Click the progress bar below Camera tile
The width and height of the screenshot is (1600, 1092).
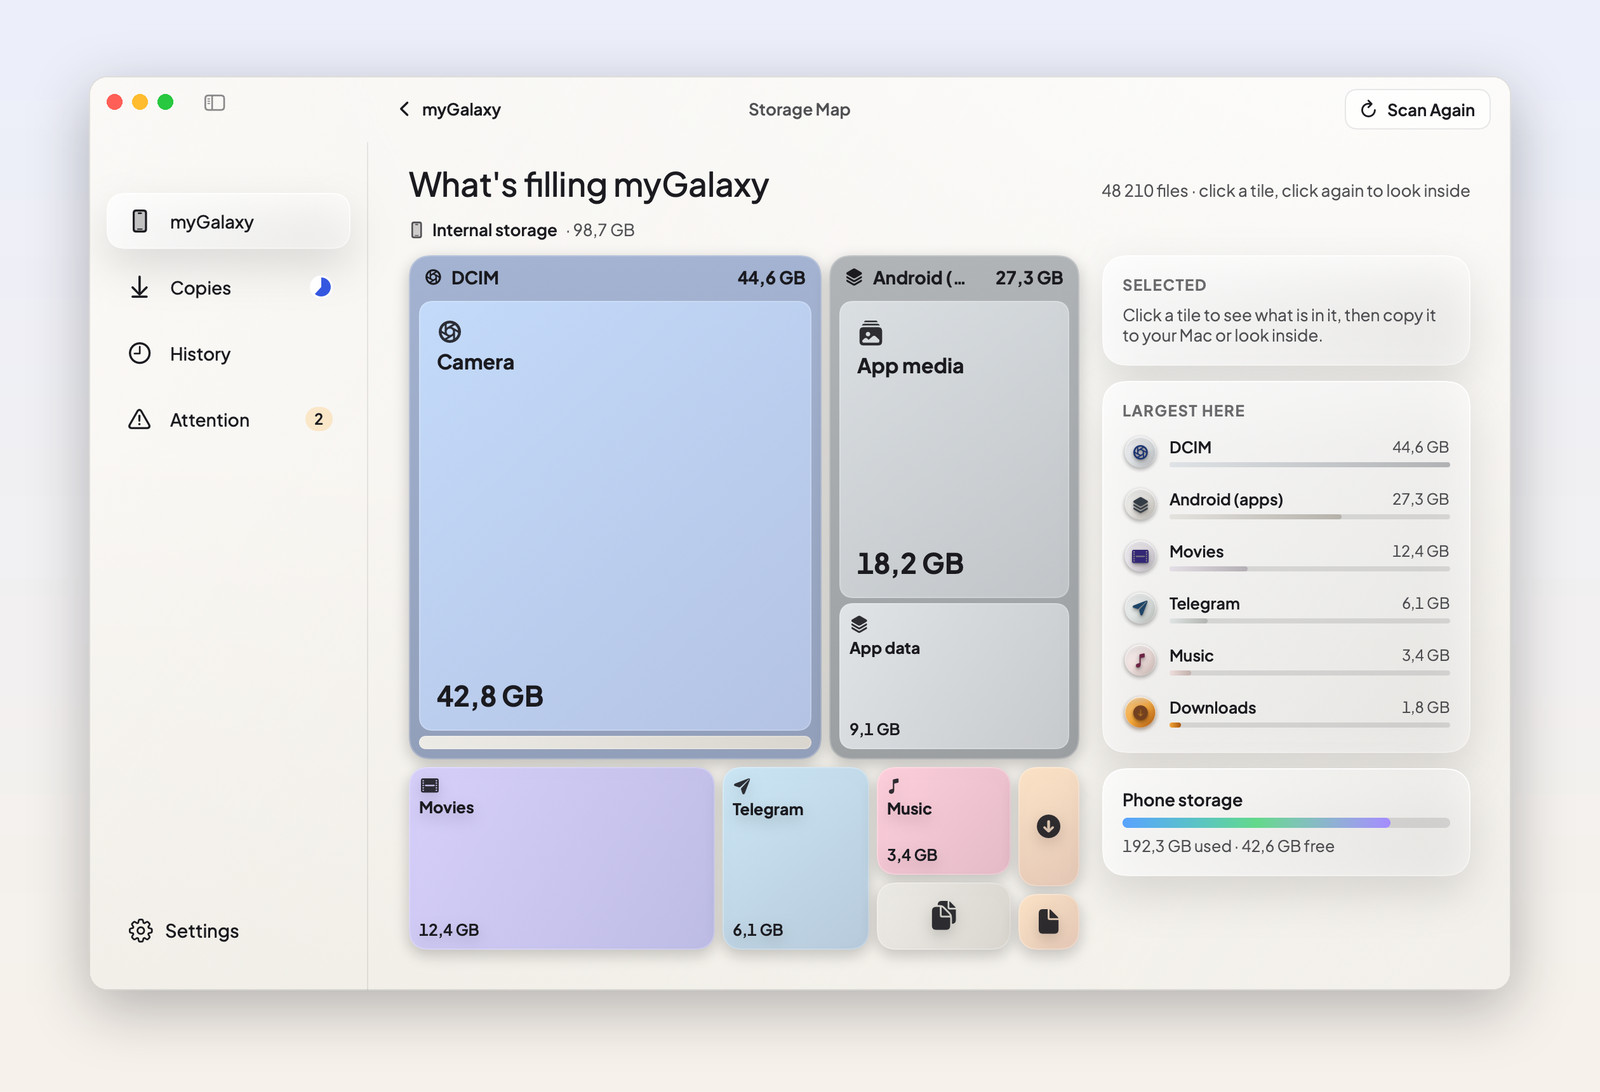[x=615, y=742]
